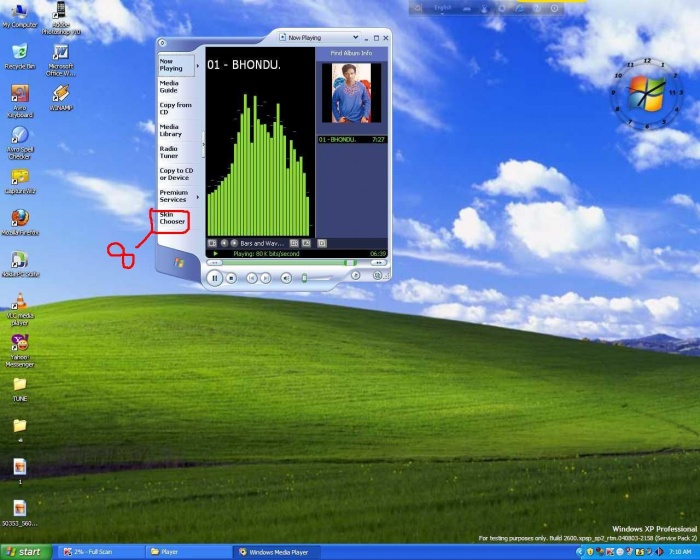Select the album art thumbnail
Viewport: 700px width, 560px height.
(351, 93)
